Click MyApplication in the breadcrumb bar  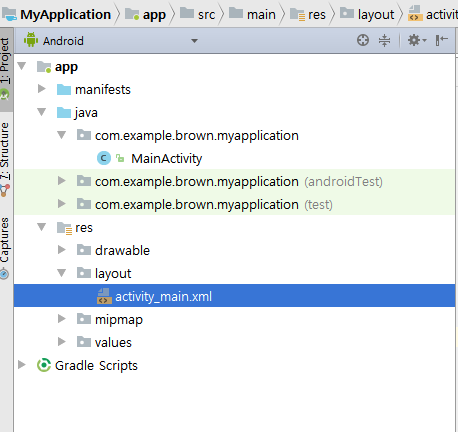point(56,15)
